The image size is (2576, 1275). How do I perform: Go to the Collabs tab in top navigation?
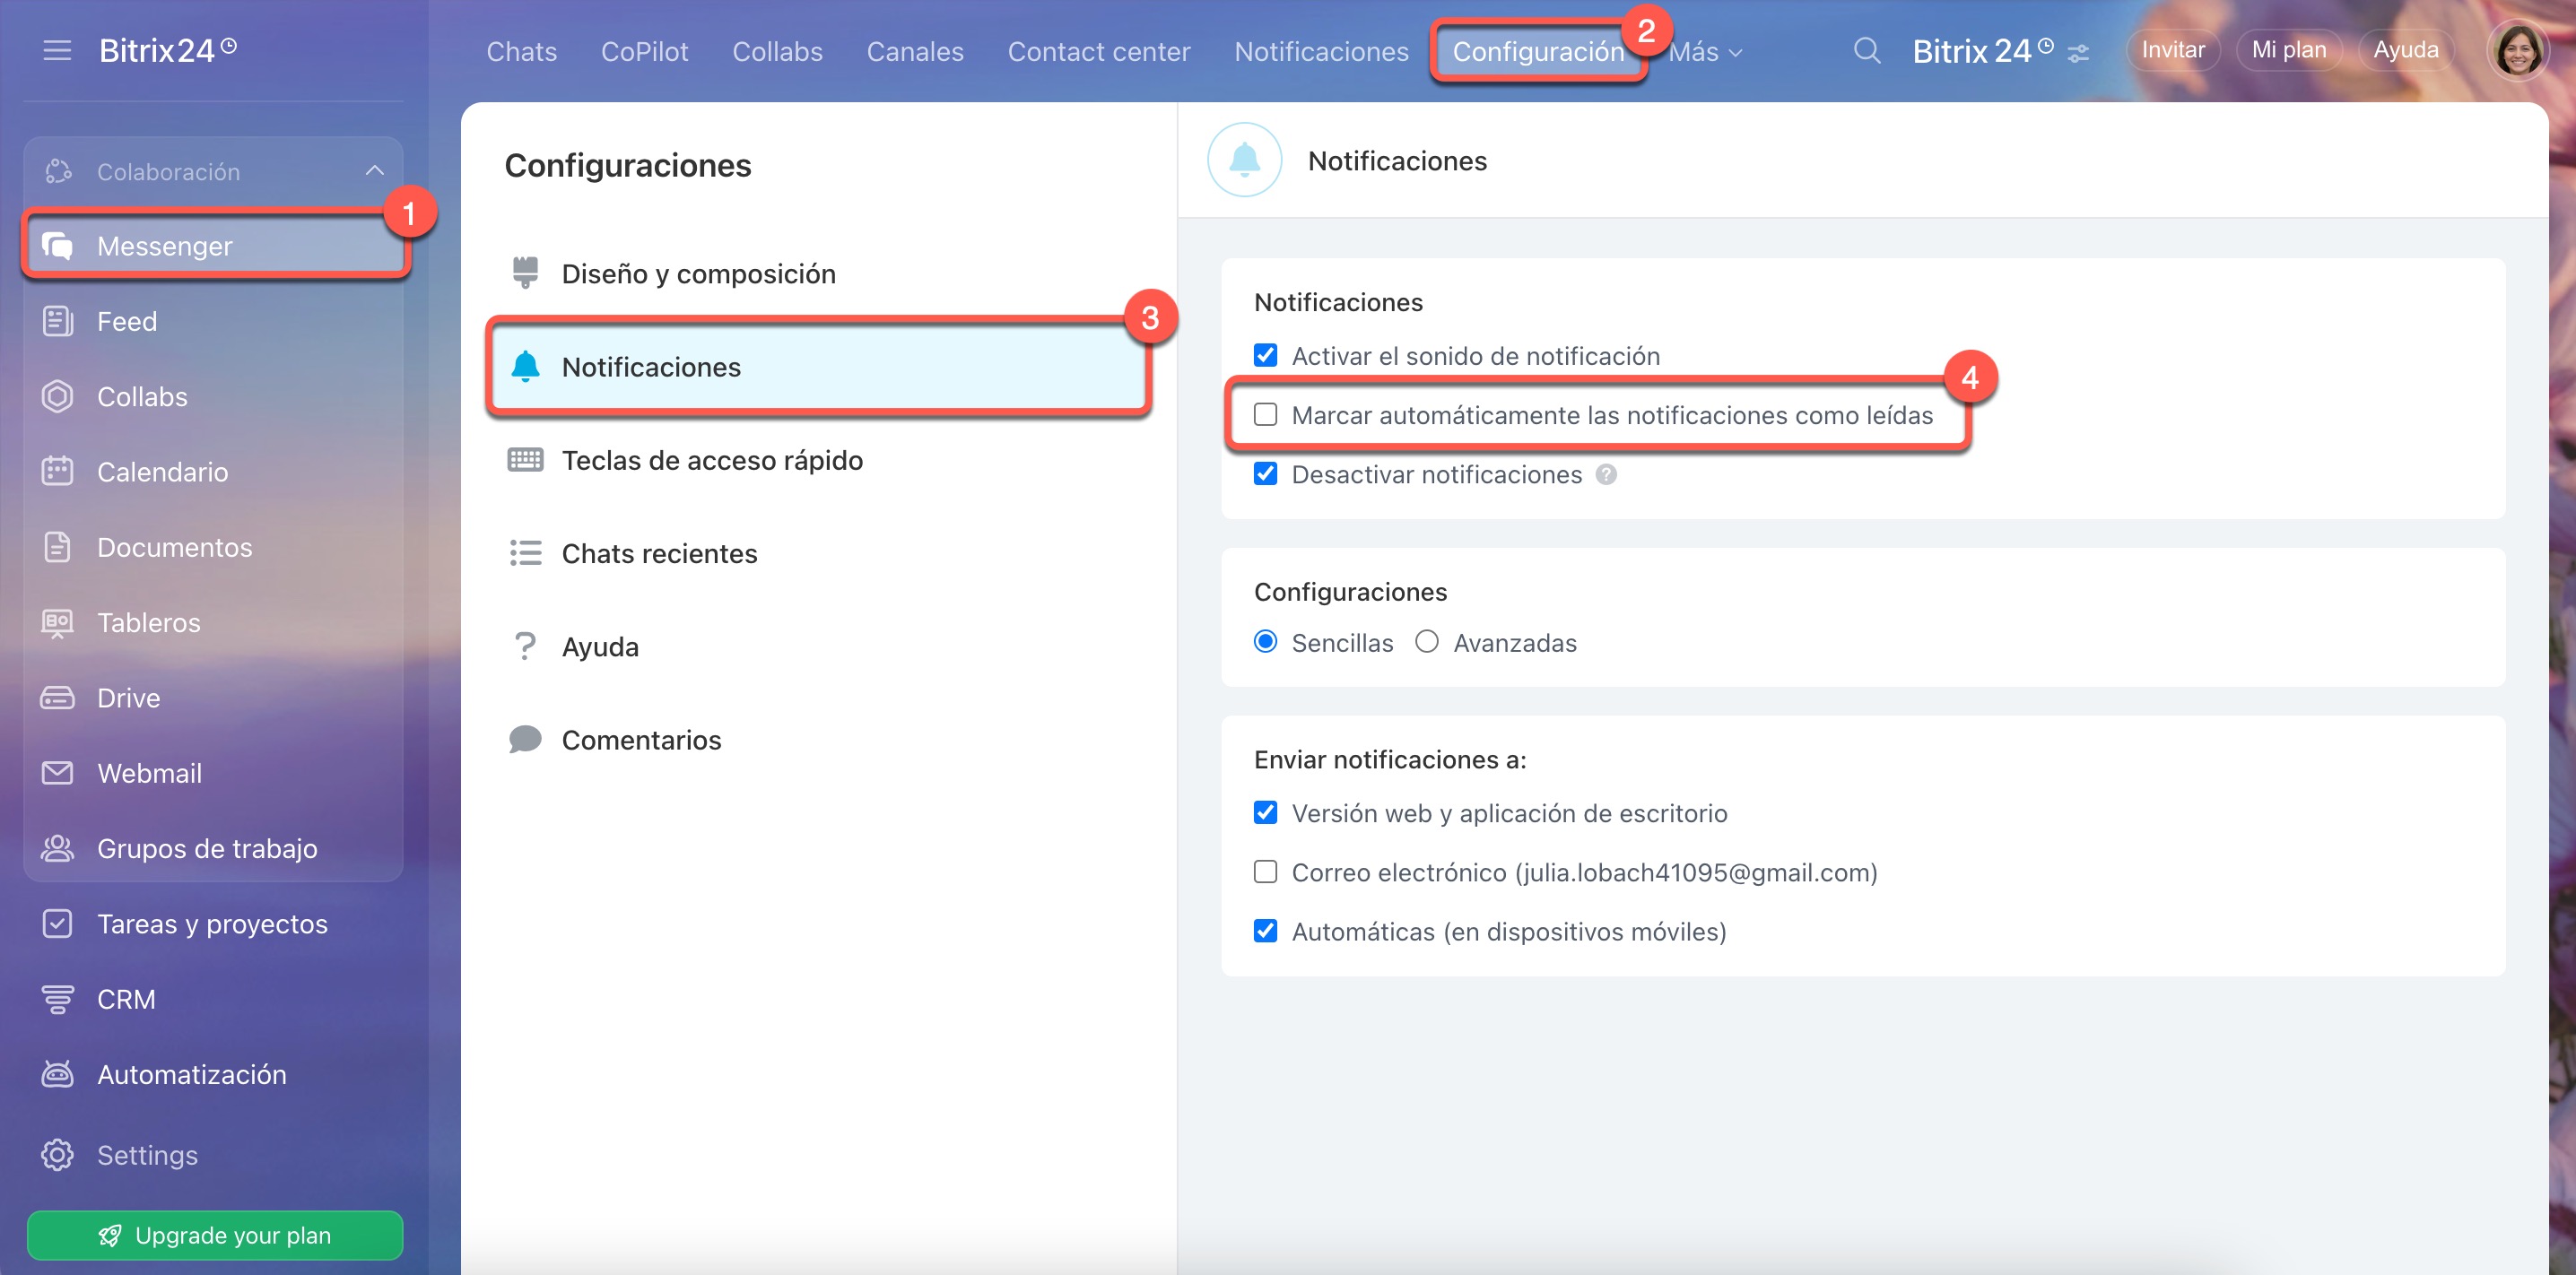[x=777, y=52]
